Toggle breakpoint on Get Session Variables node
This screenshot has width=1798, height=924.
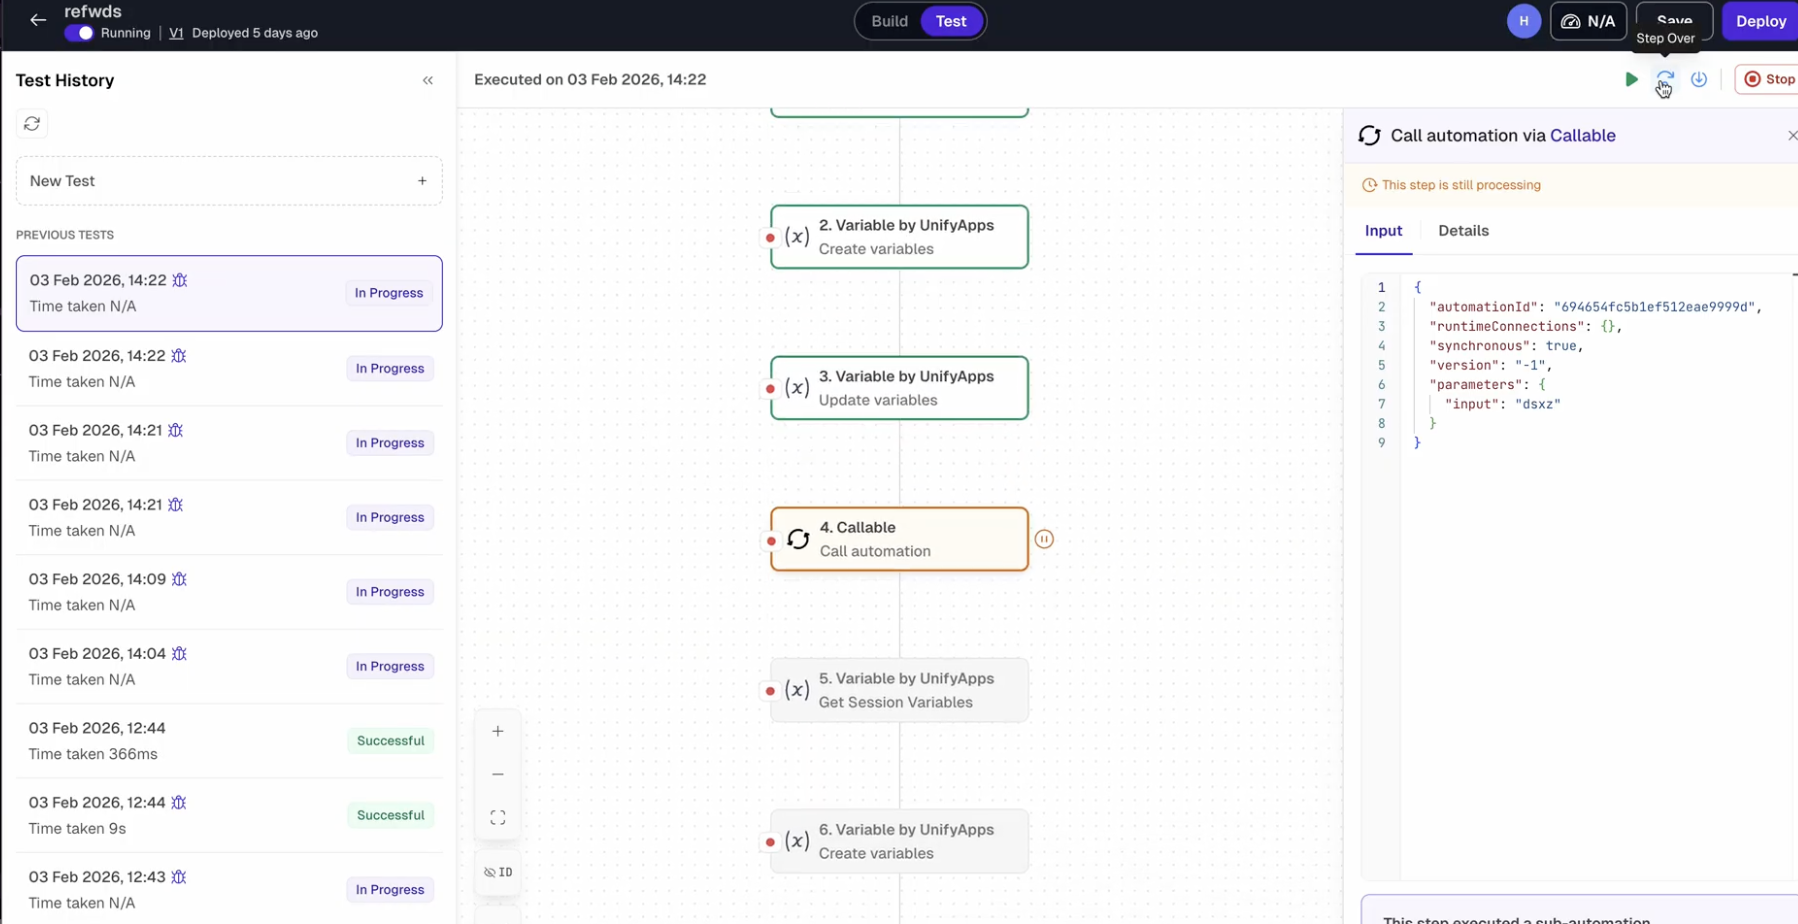pos(770,691)
